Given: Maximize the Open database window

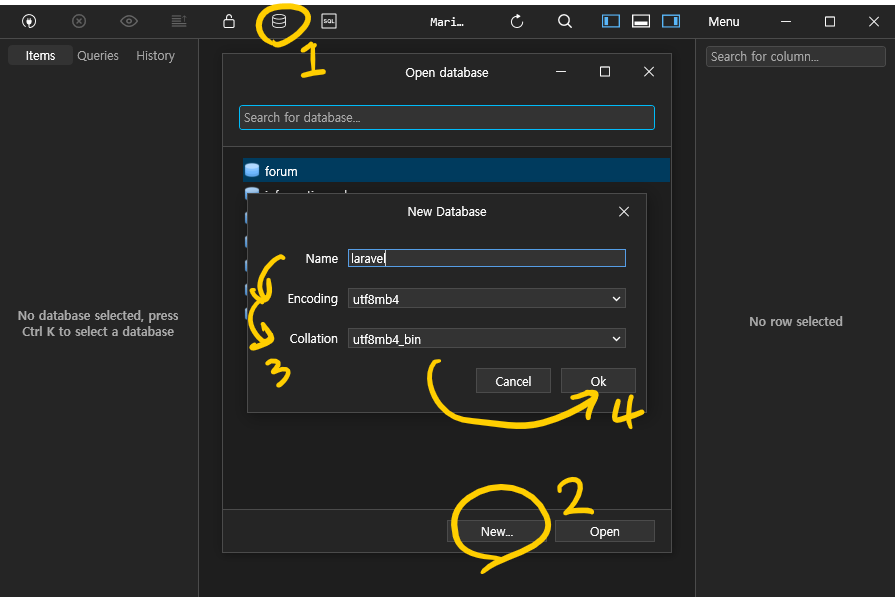Looking at the screenshot, I should [605, 72].
